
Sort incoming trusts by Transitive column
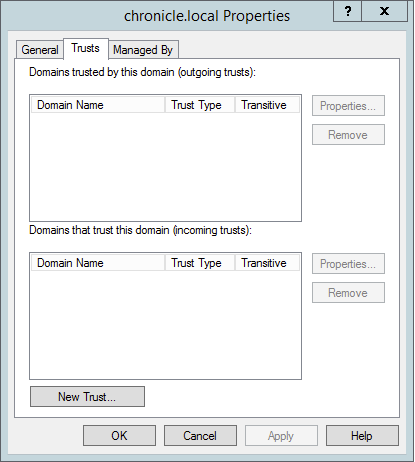(x=267, y=263)
